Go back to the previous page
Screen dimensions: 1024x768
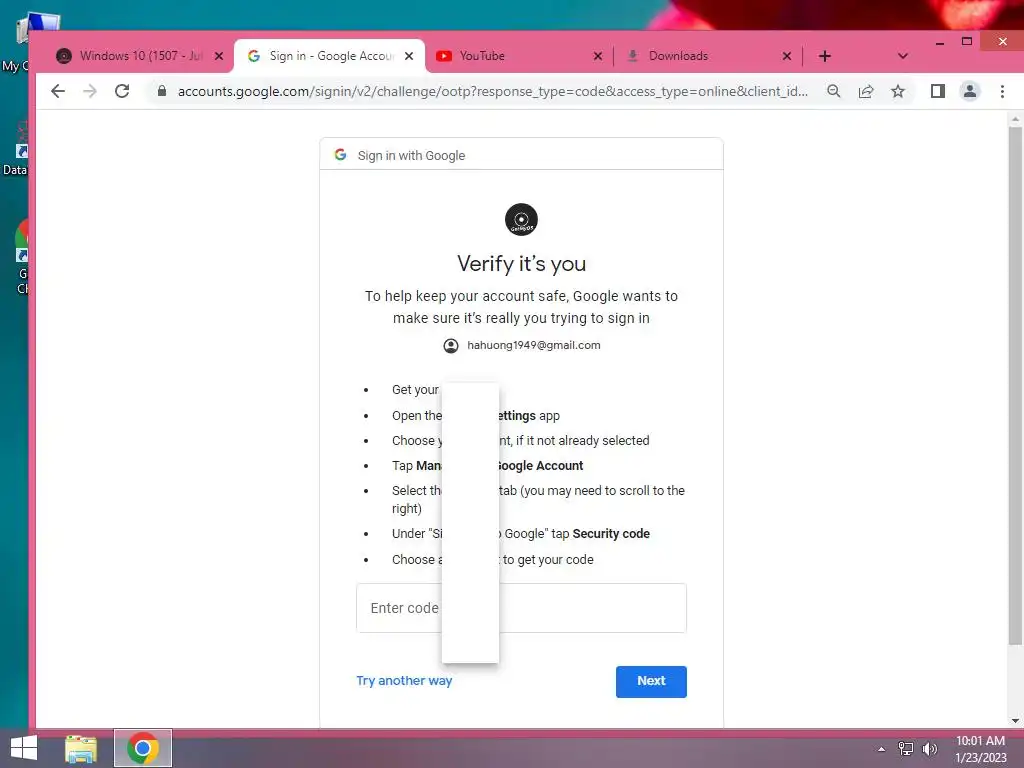(x=58, y=91)
